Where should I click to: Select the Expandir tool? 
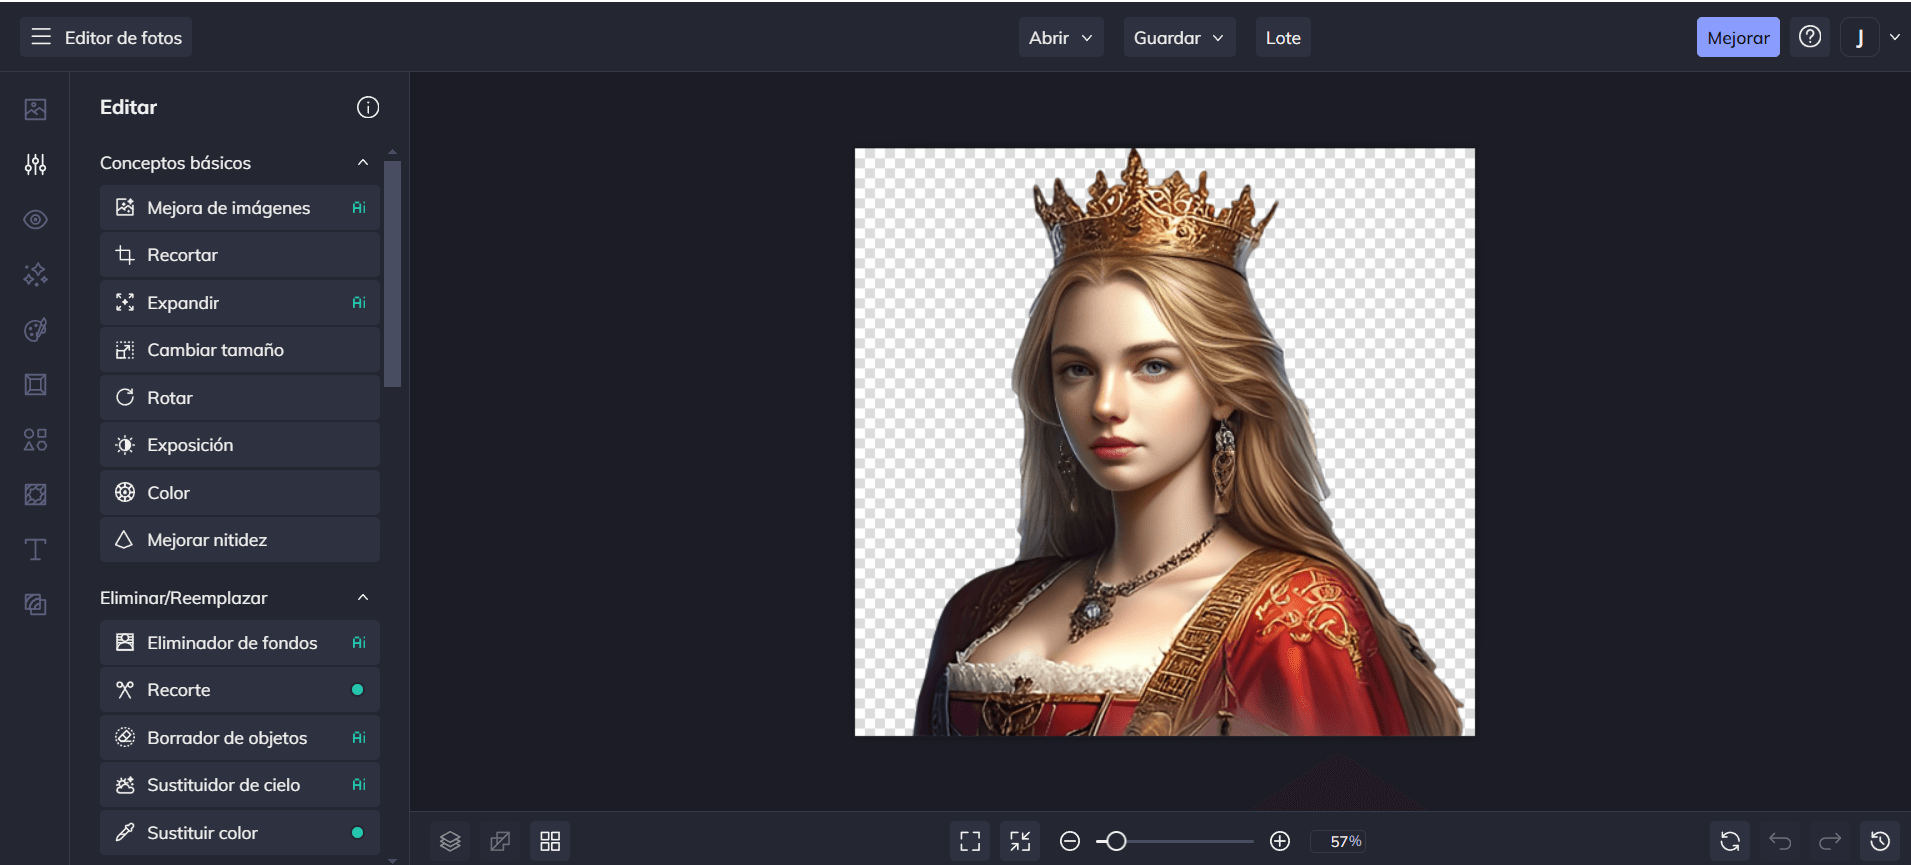click(x=240, y=302)
